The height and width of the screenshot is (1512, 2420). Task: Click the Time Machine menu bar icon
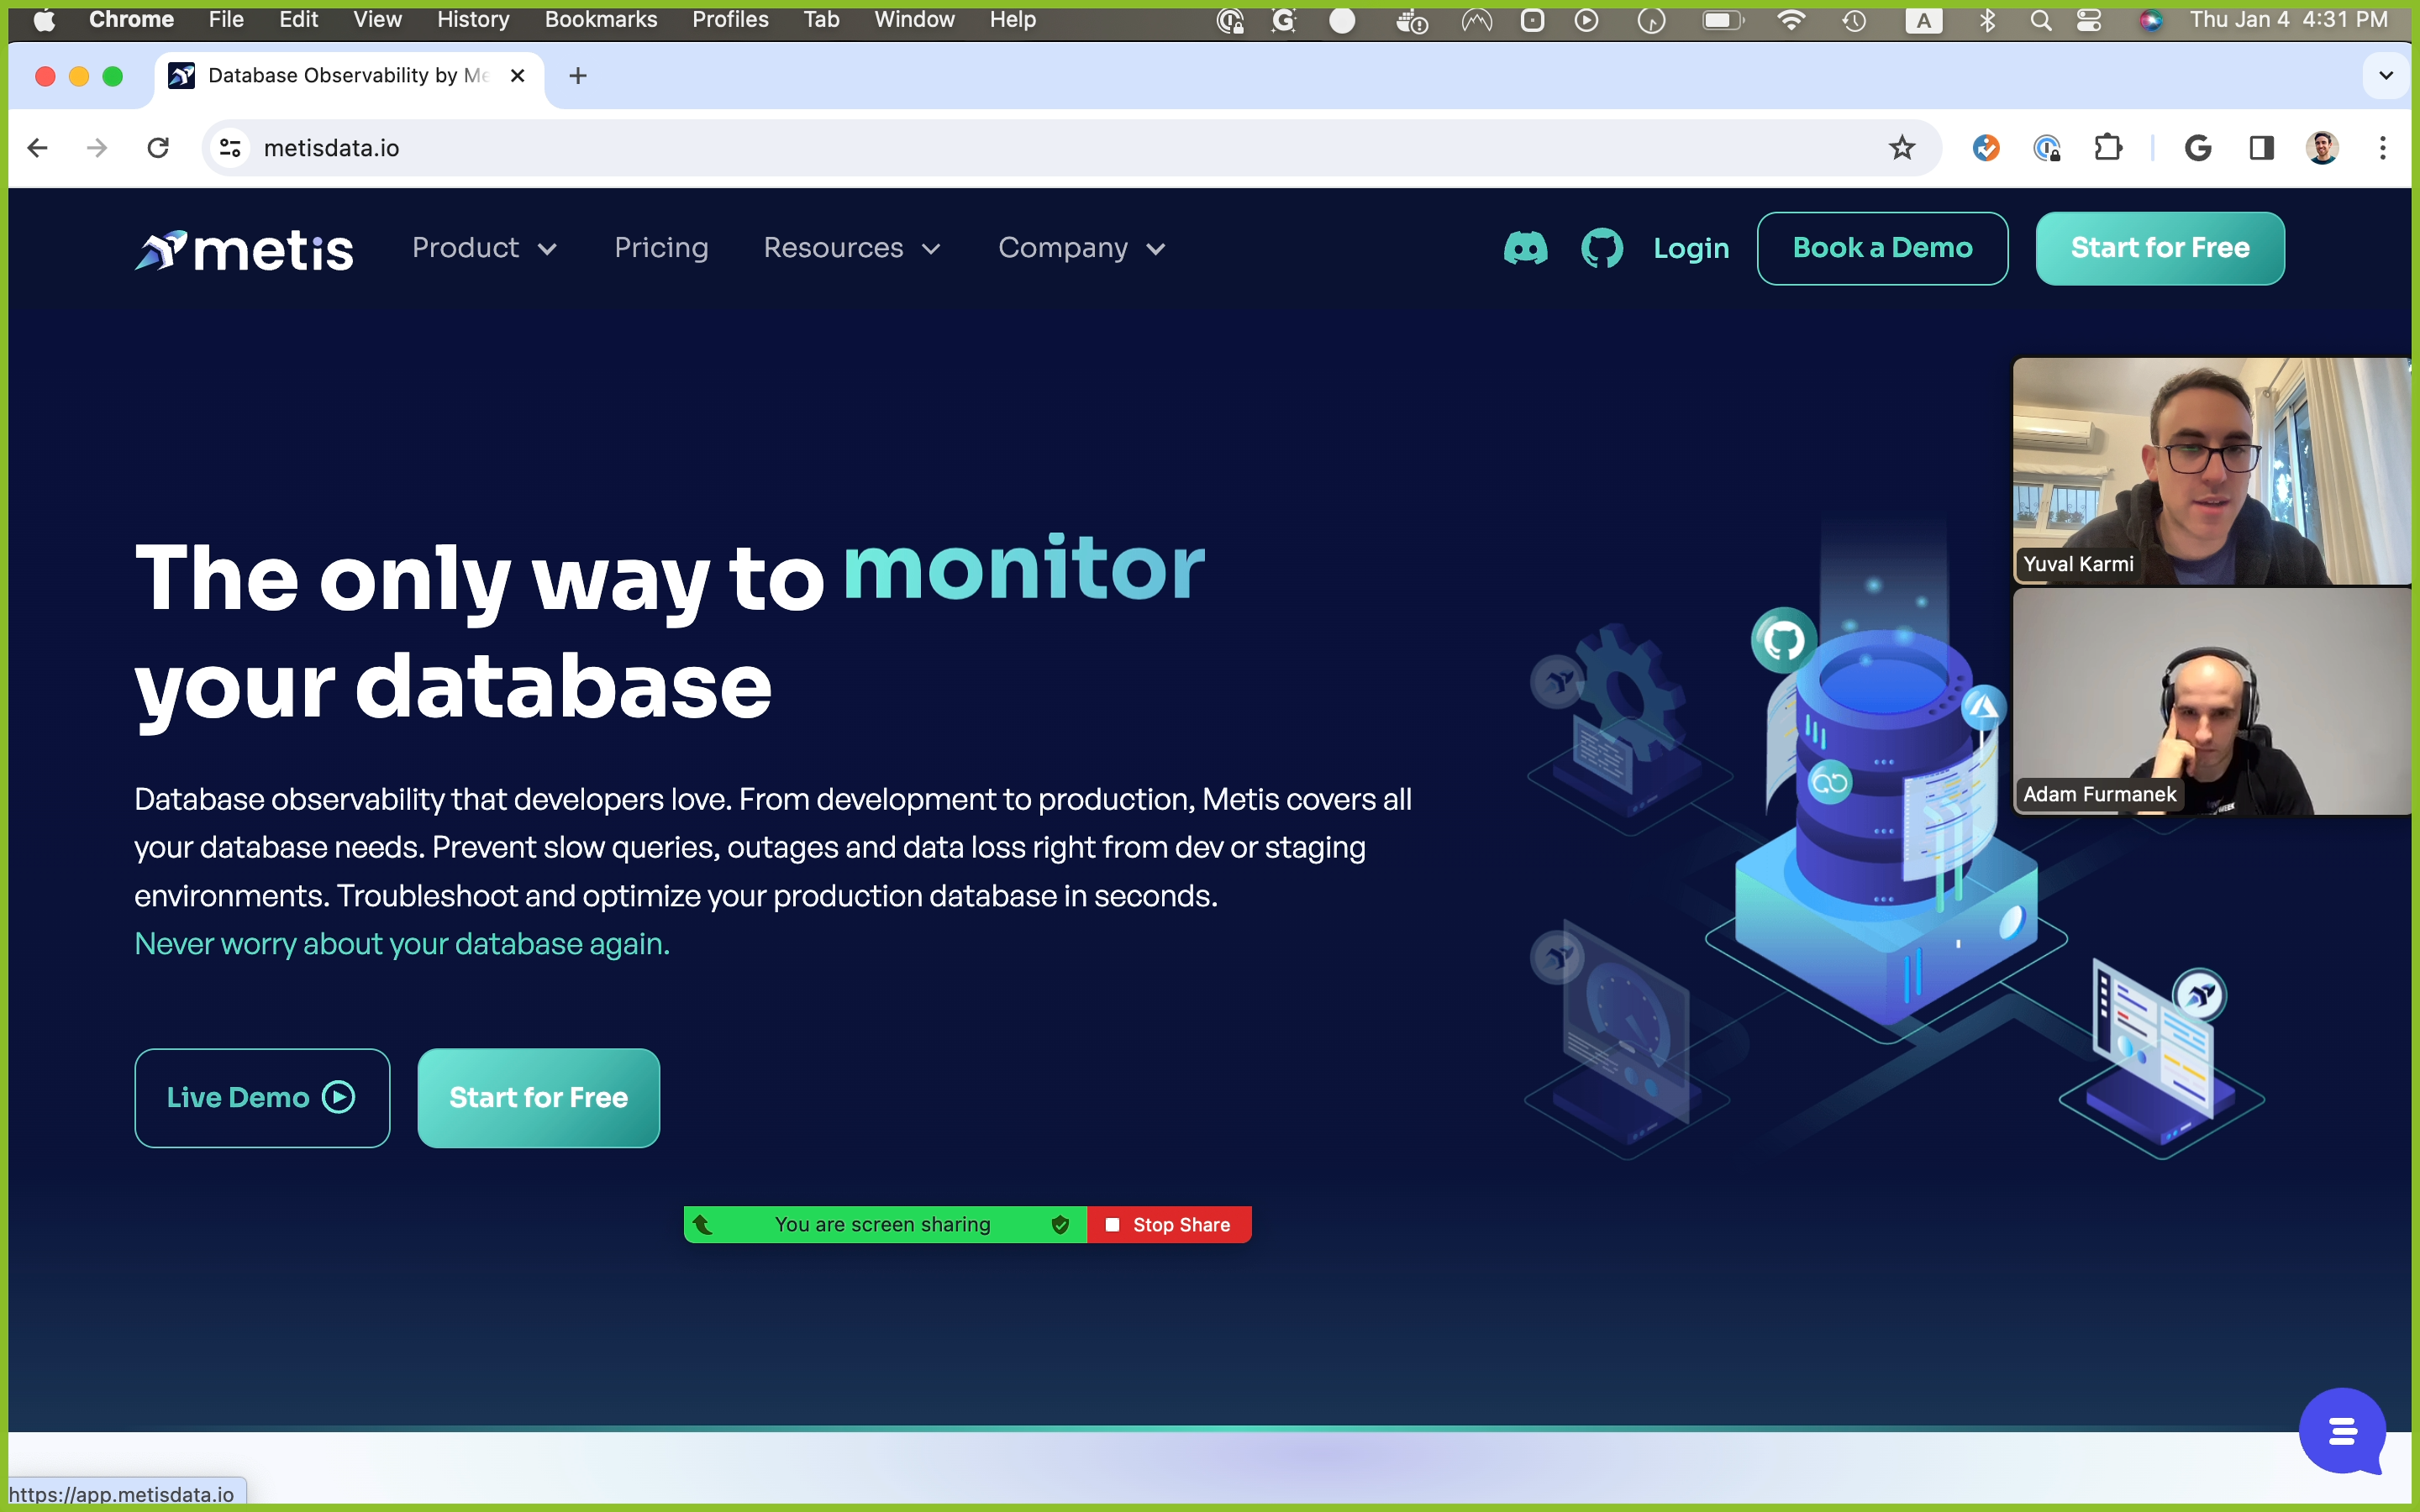coord(1854,20)
